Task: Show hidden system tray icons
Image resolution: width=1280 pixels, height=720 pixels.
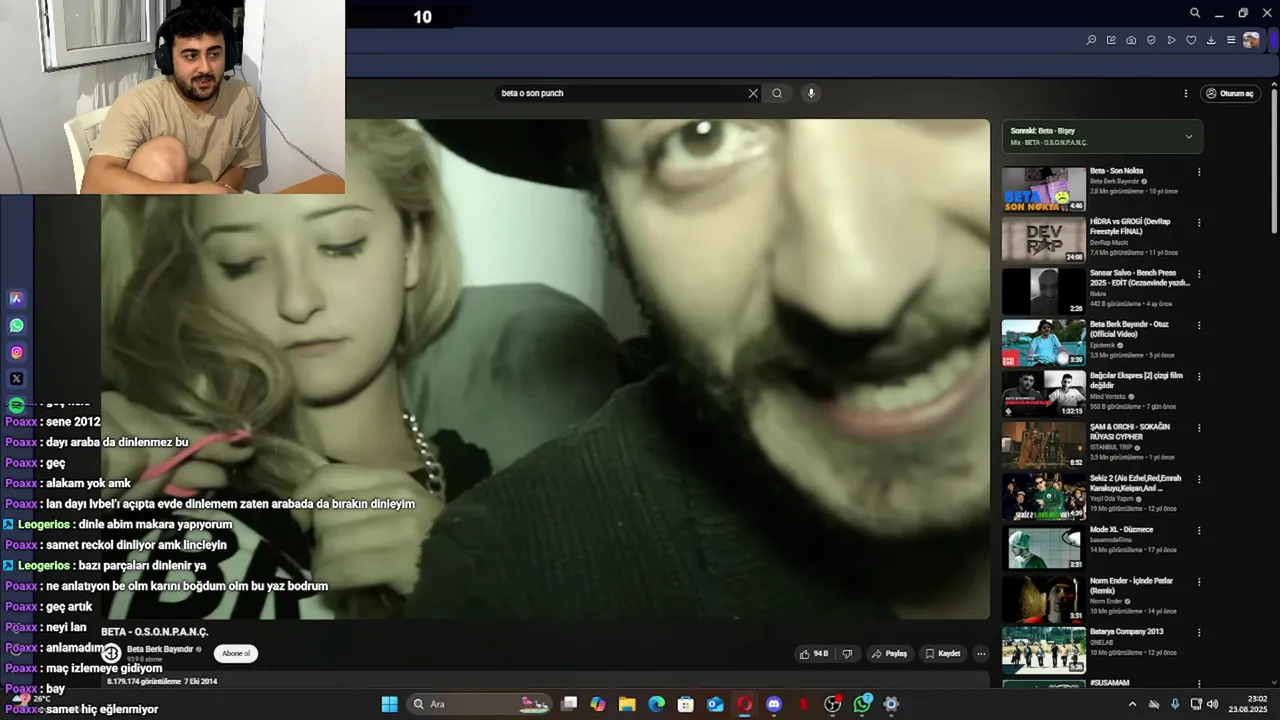Action: [1132, 704]
